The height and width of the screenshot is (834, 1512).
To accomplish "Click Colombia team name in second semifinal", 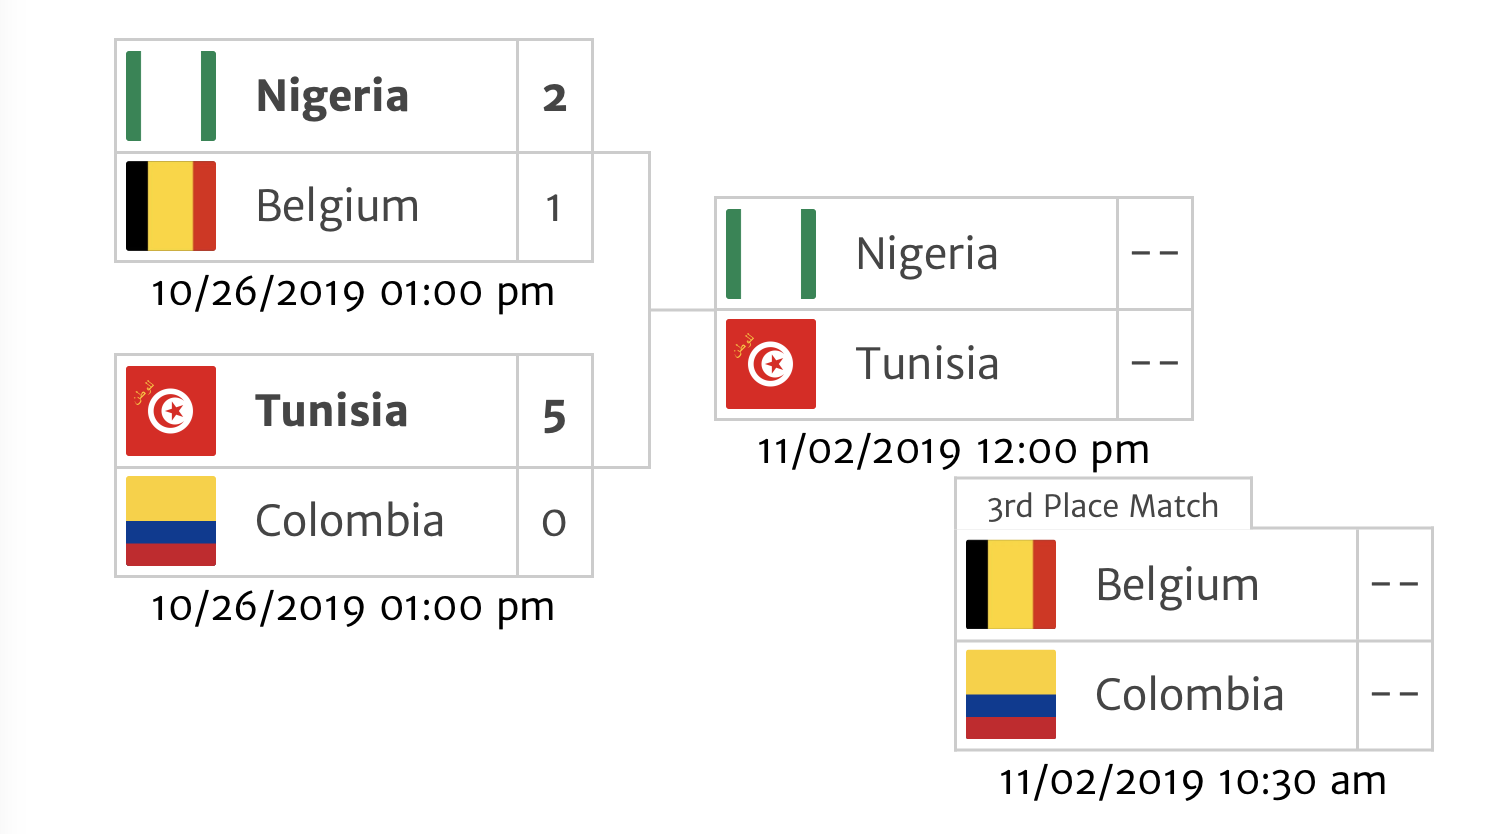I will [x=349, y=521].
